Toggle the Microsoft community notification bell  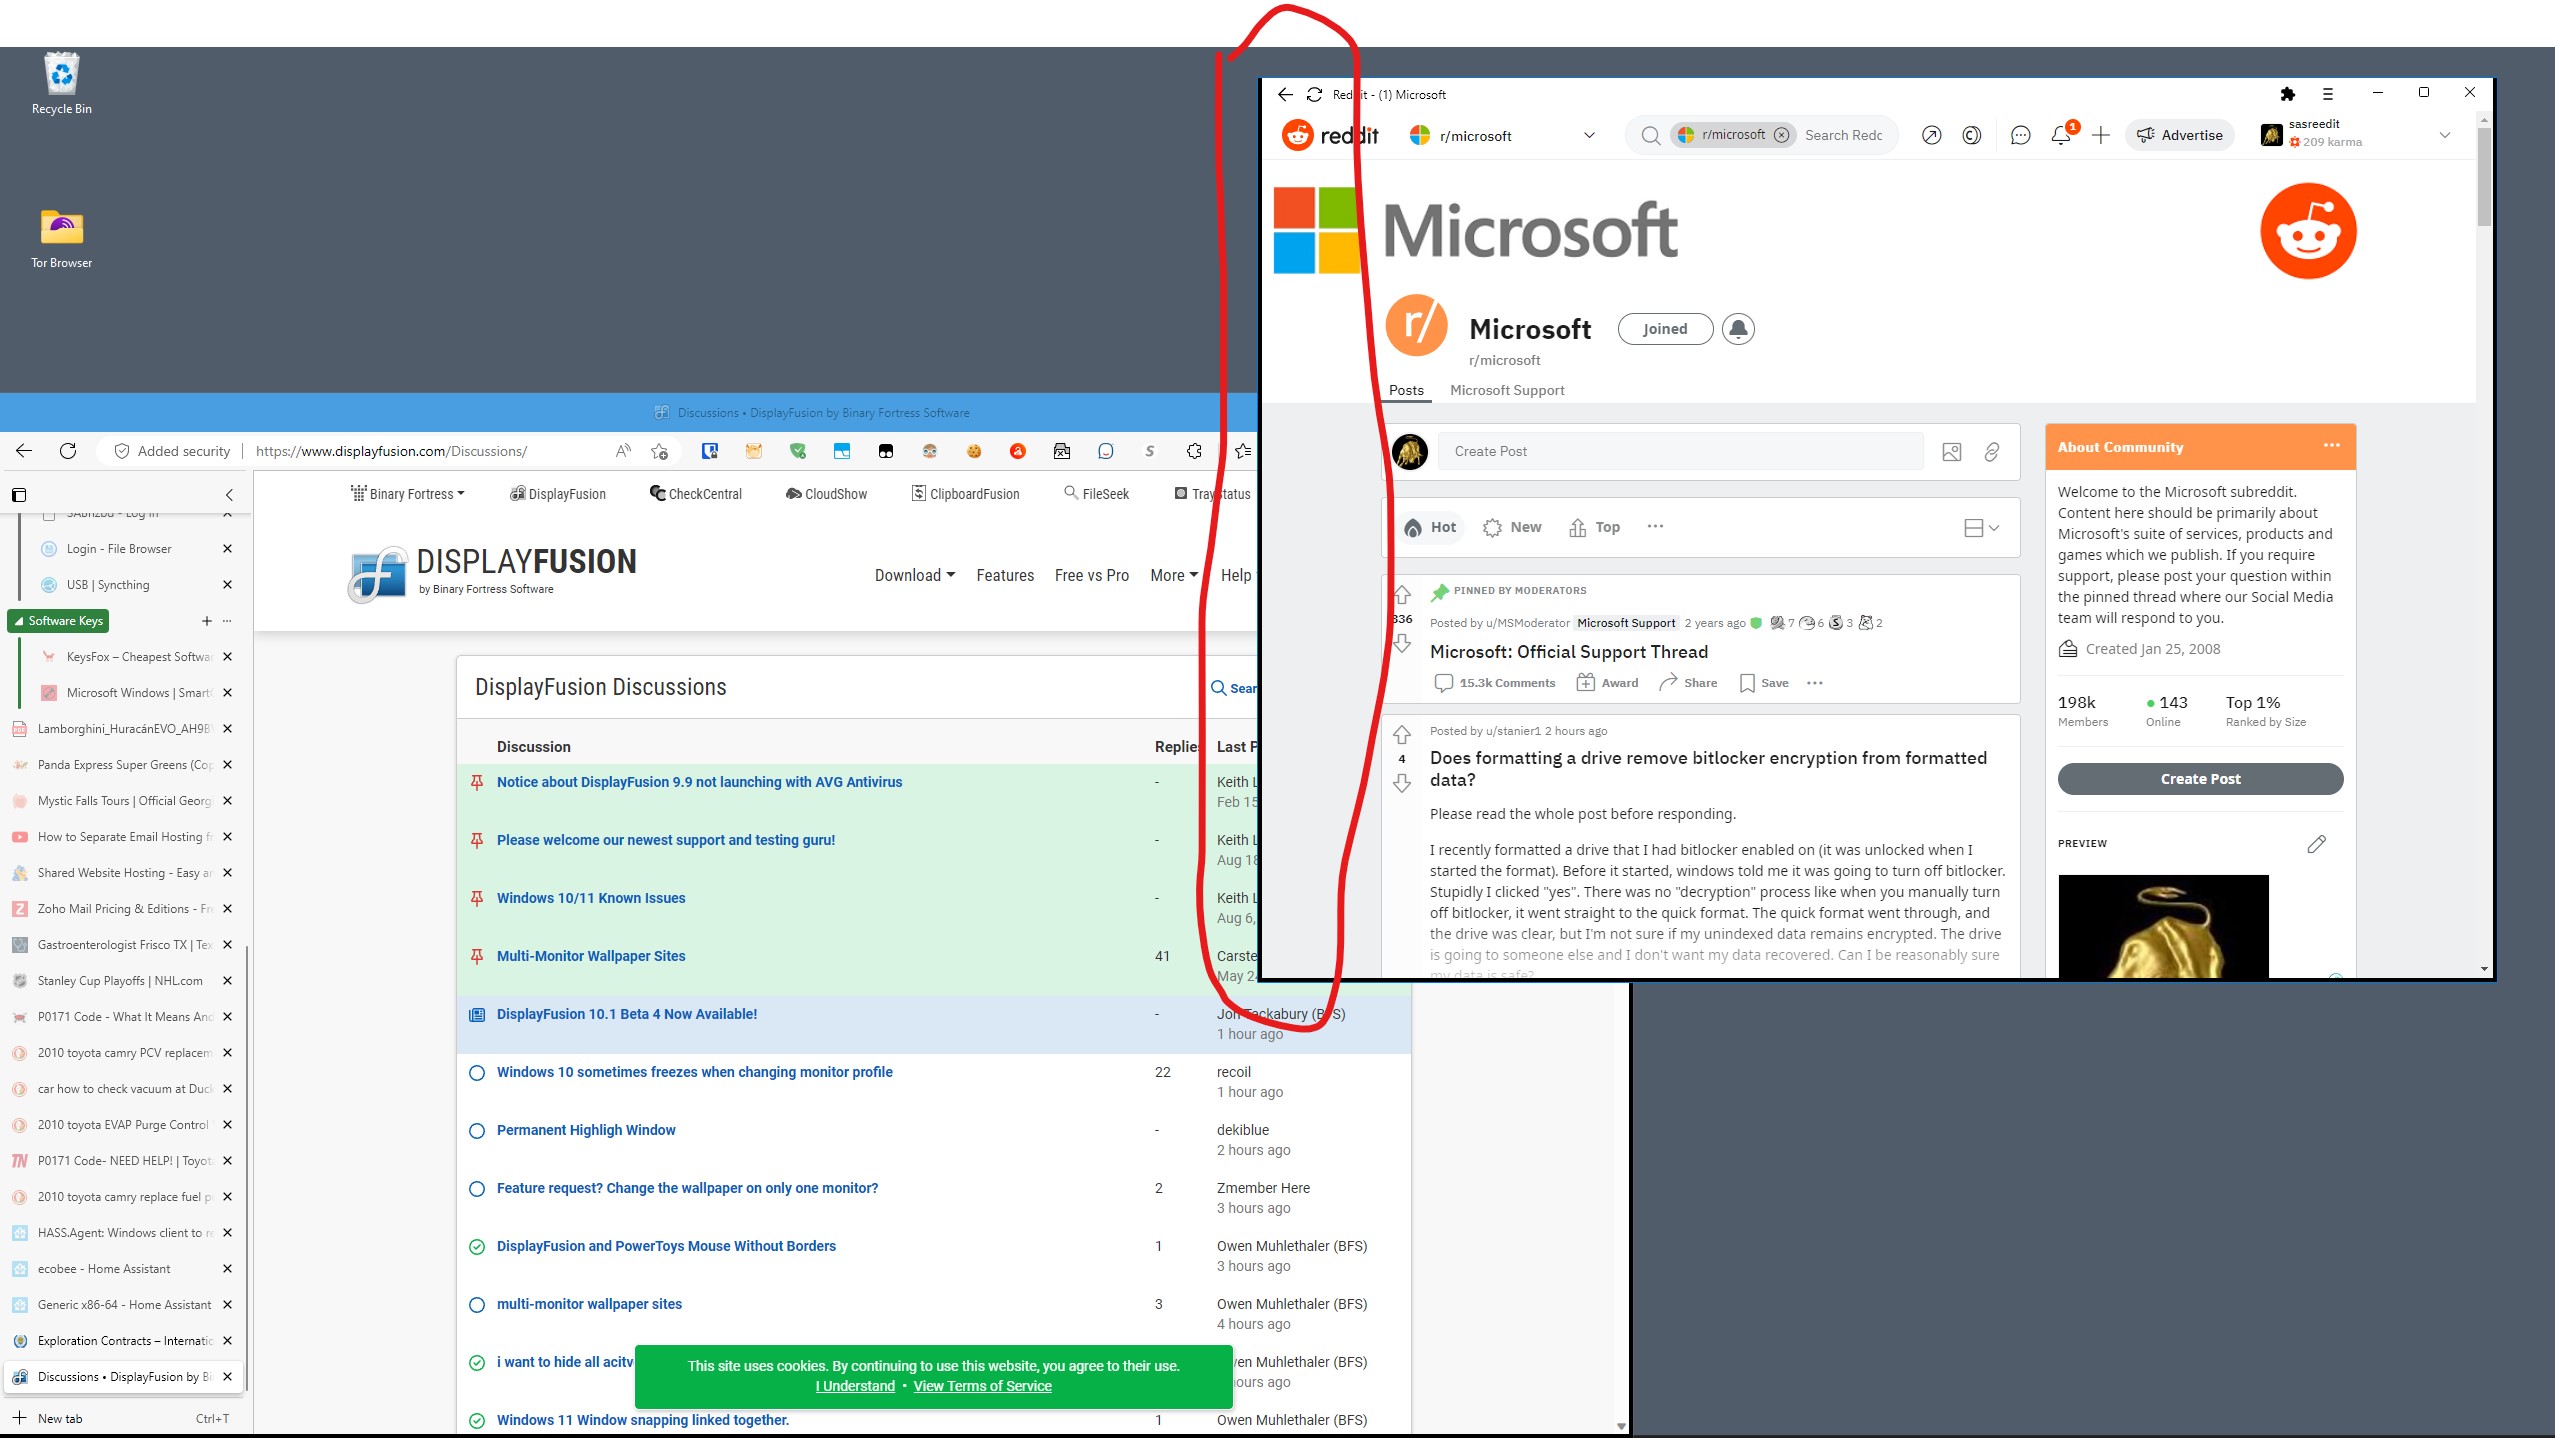pyautogui.click(x=1738, y=329)
